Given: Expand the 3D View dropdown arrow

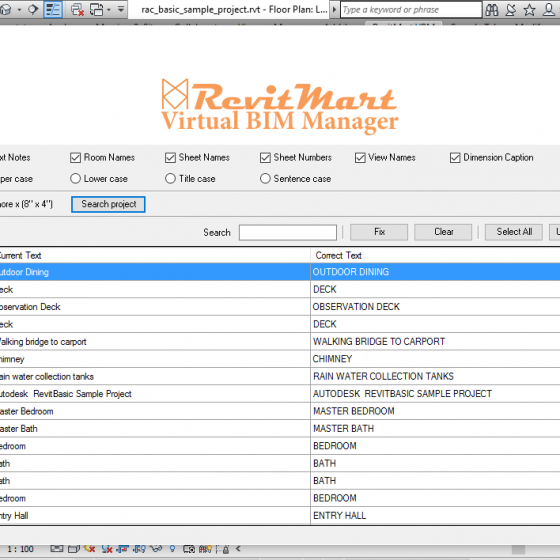Looking at the screenshot, I should [19, 10].
